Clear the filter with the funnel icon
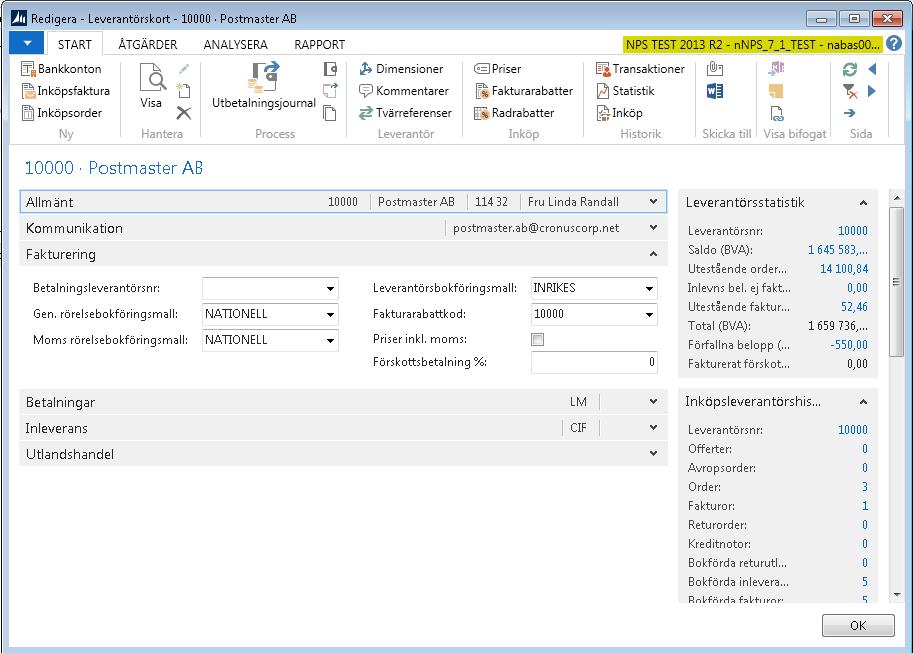The width and height of the screenshot is (913, 653). point(850,91)
